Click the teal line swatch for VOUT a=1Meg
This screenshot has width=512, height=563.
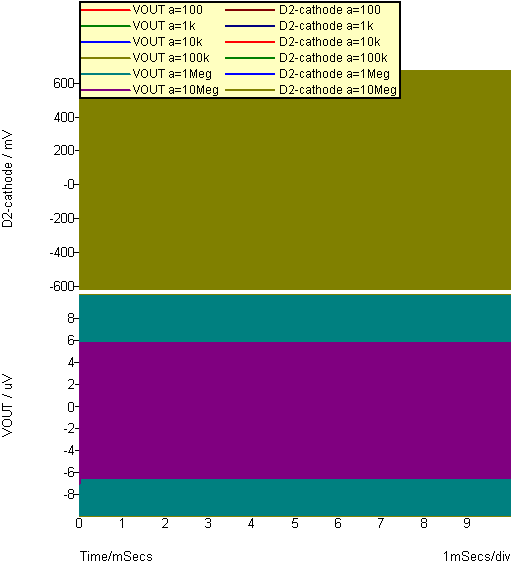pyautogui.click(x=106, y=74)
